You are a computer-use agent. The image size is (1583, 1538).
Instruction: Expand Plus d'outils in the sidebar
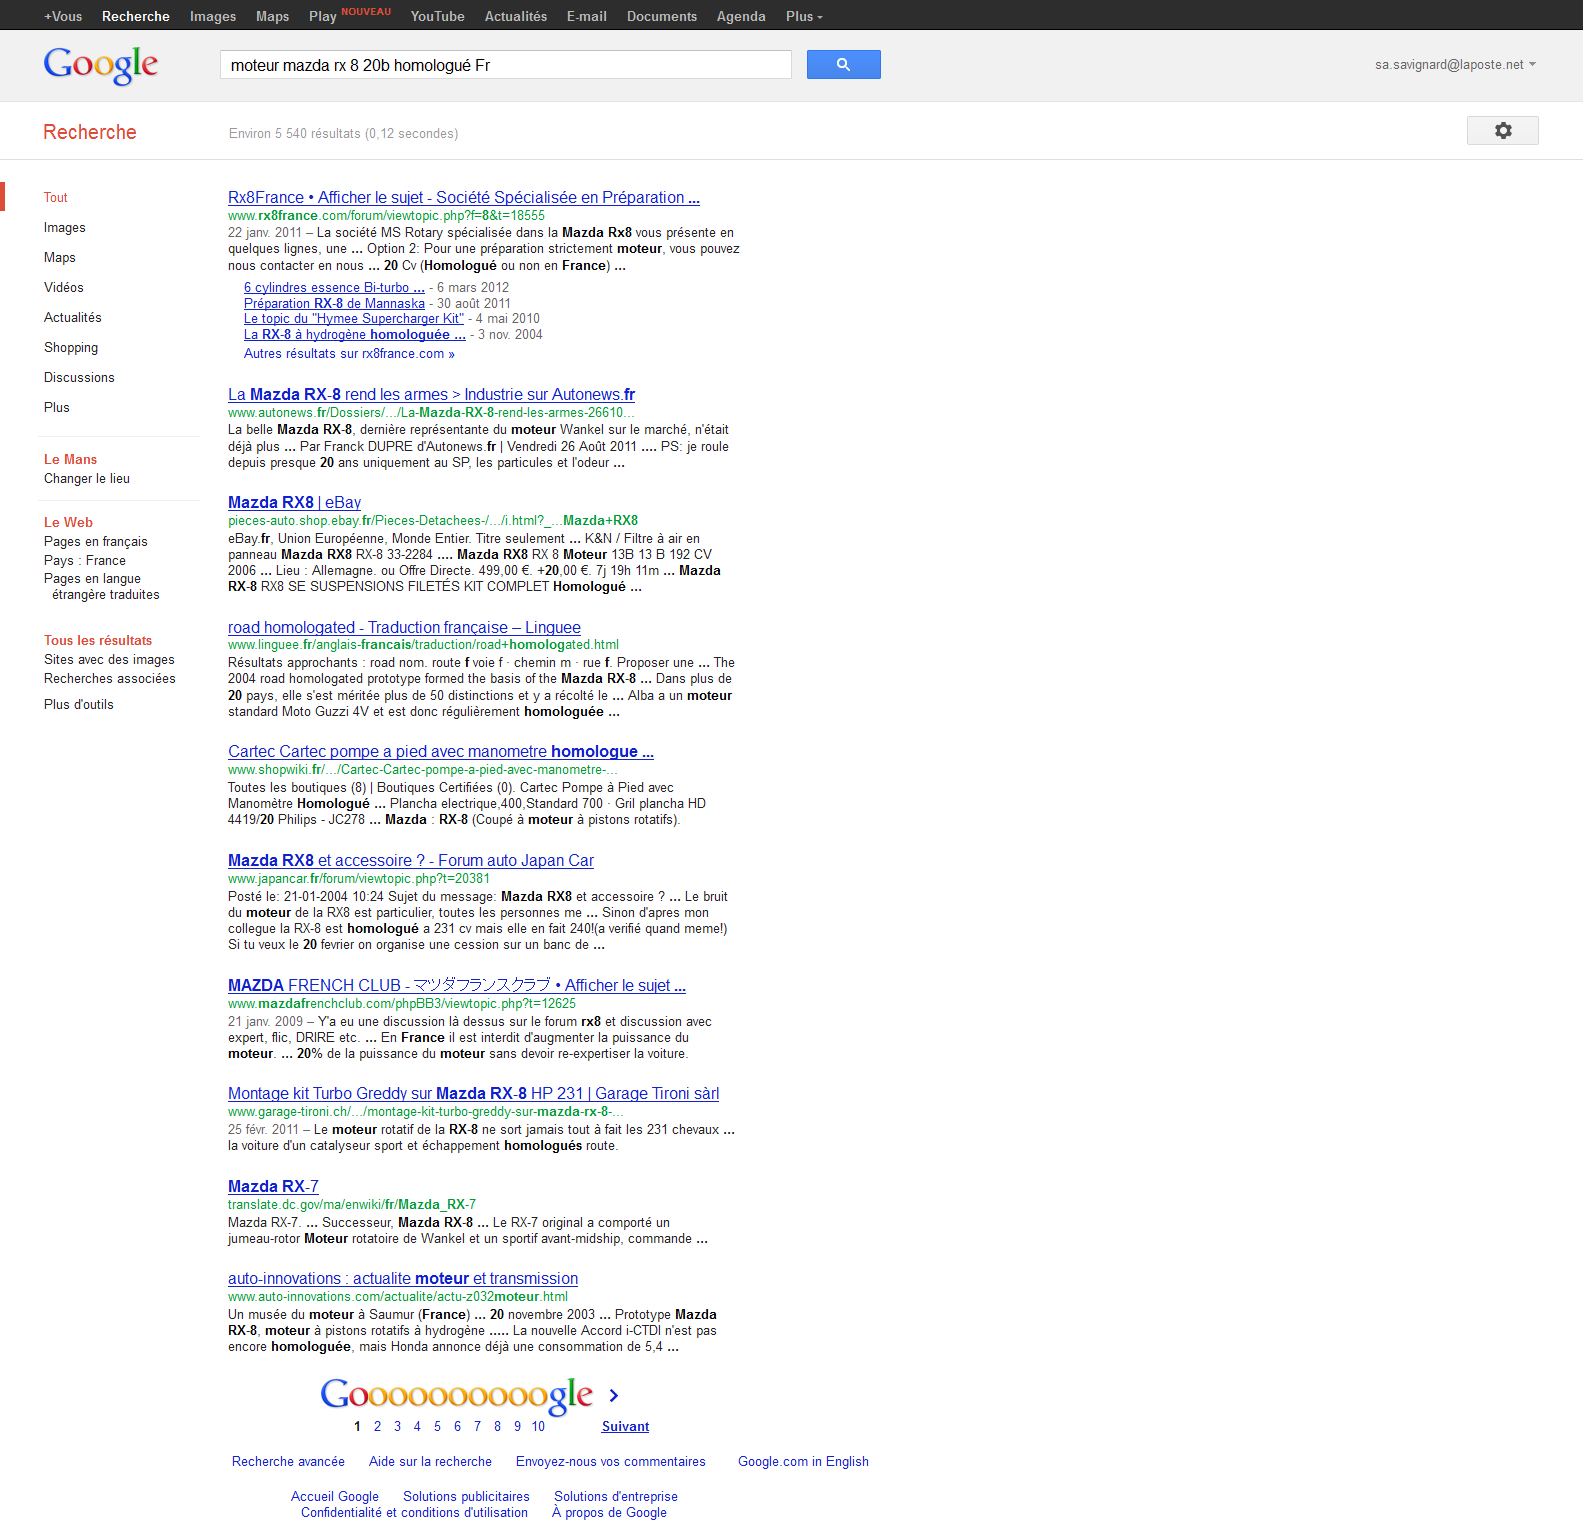79,705
